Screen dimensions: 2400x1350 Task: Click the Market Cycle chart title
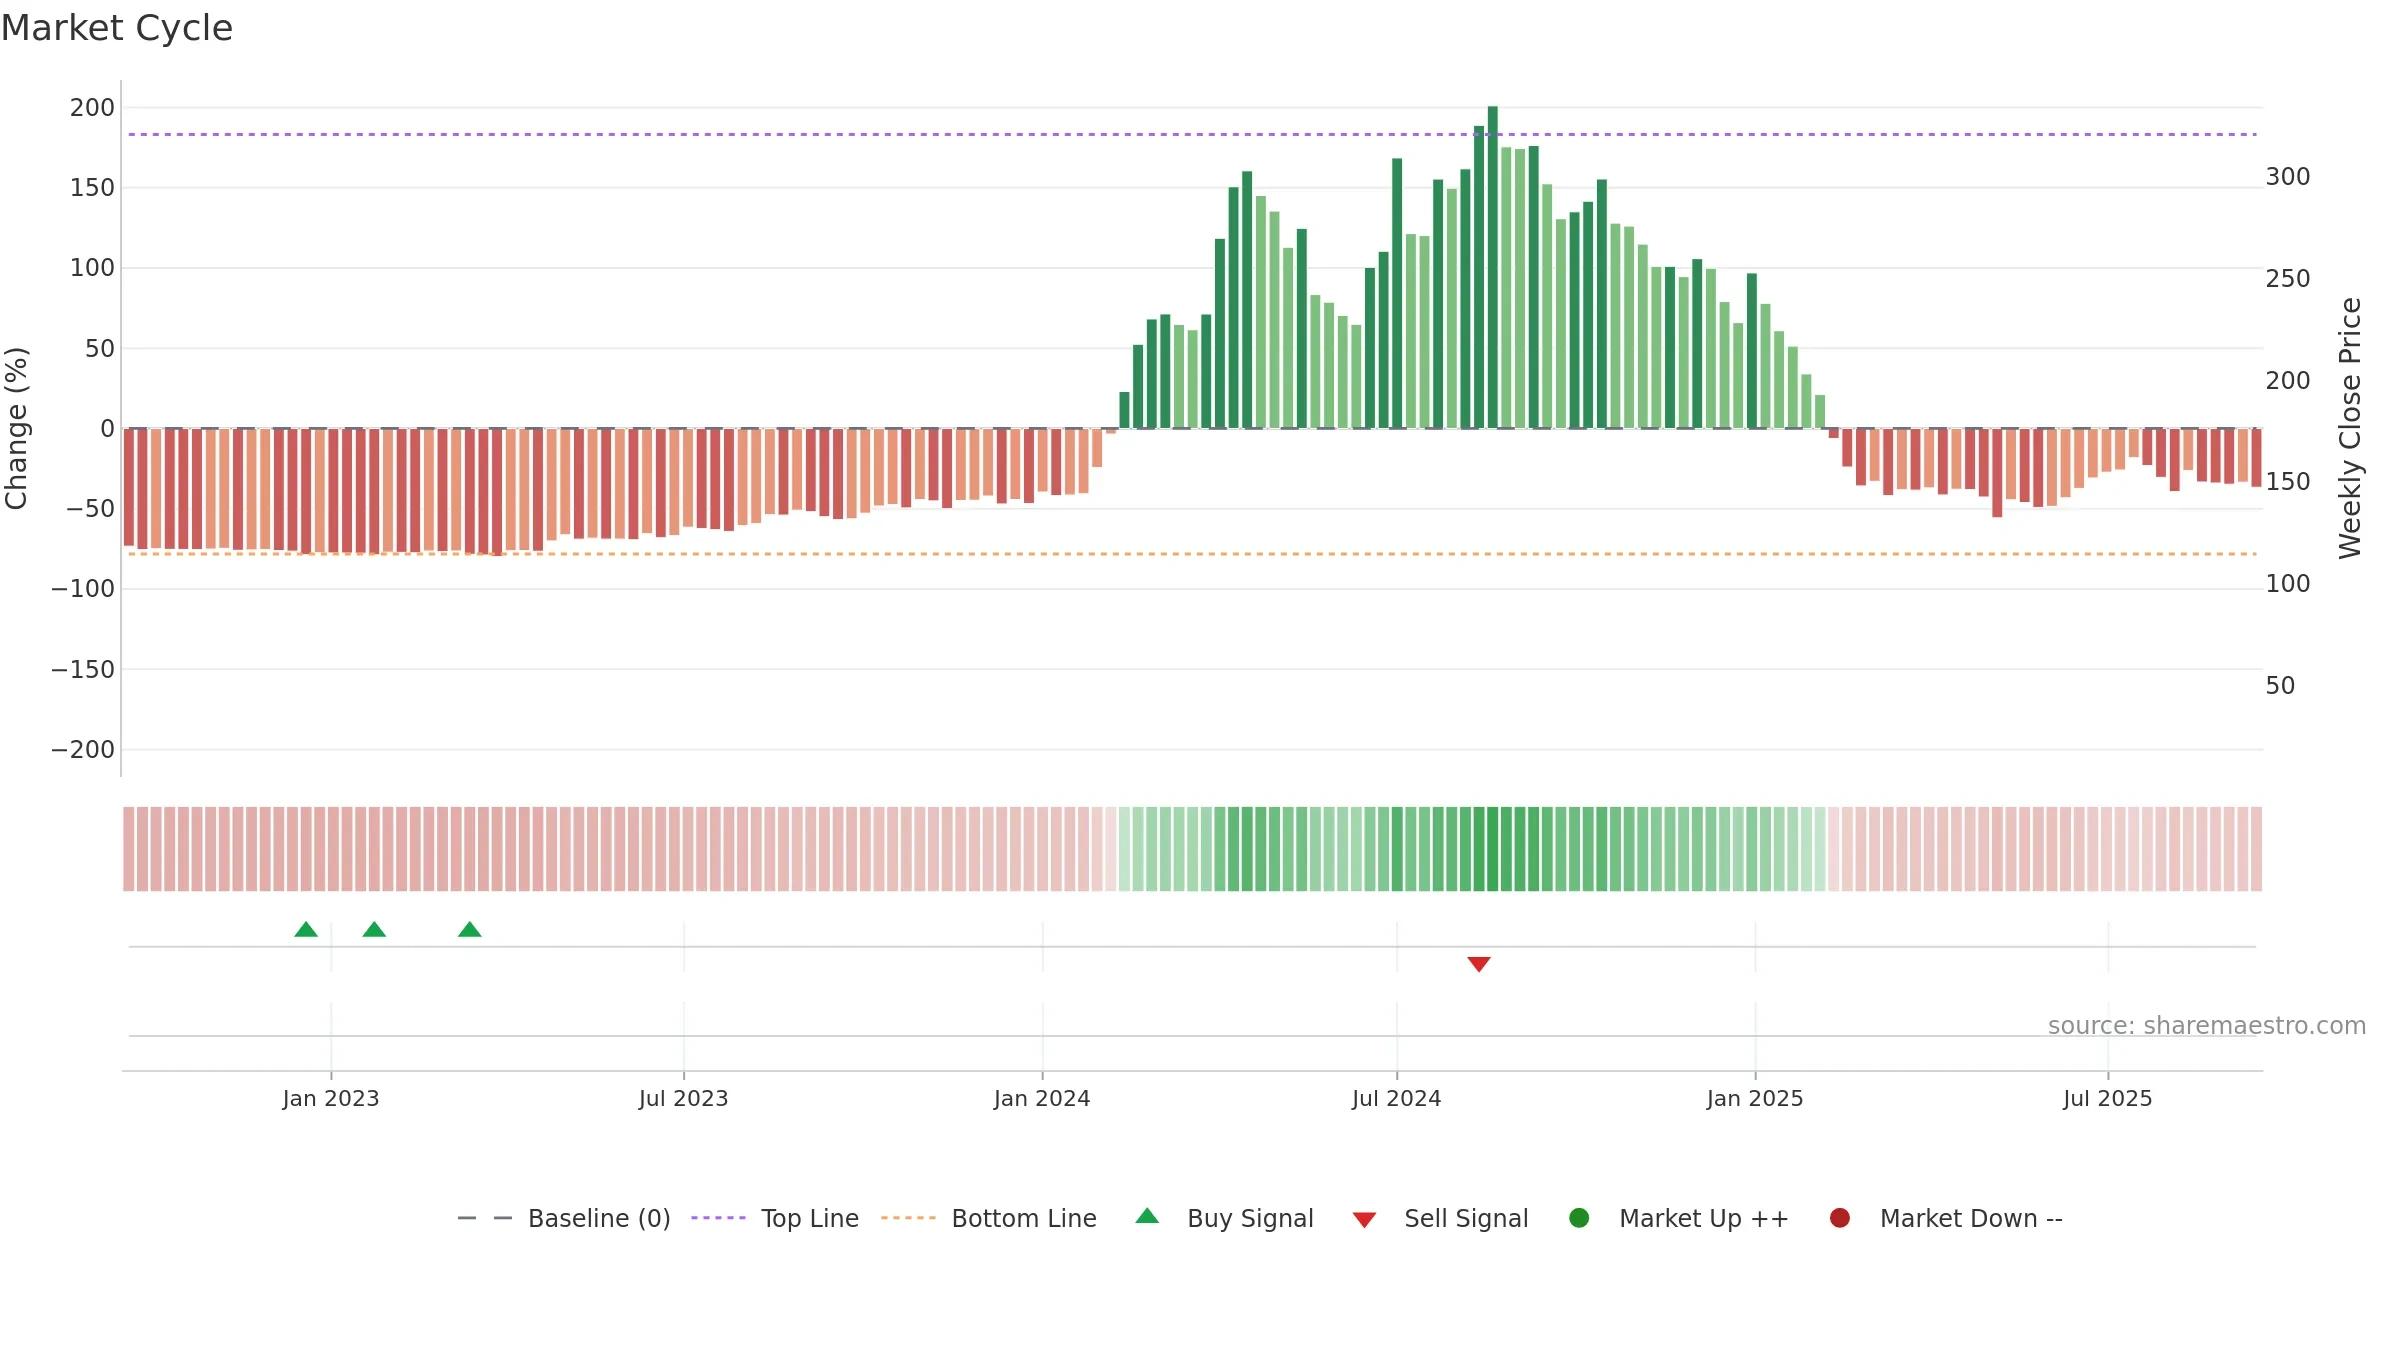pyautogui.click(x=117, y=28)
